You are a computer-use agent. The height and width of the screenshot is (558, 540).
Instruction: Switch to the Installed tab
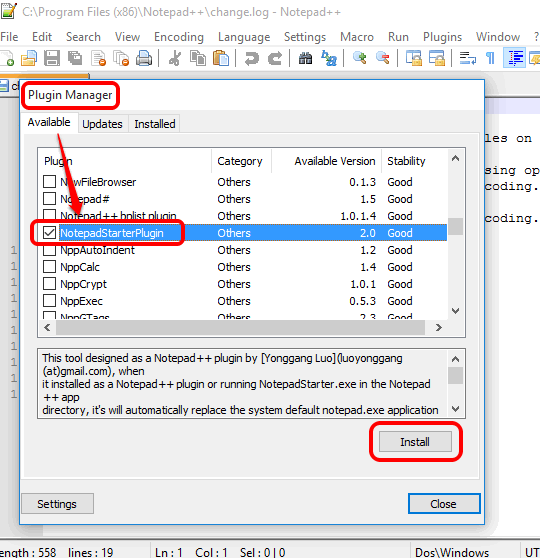[155, 124]
